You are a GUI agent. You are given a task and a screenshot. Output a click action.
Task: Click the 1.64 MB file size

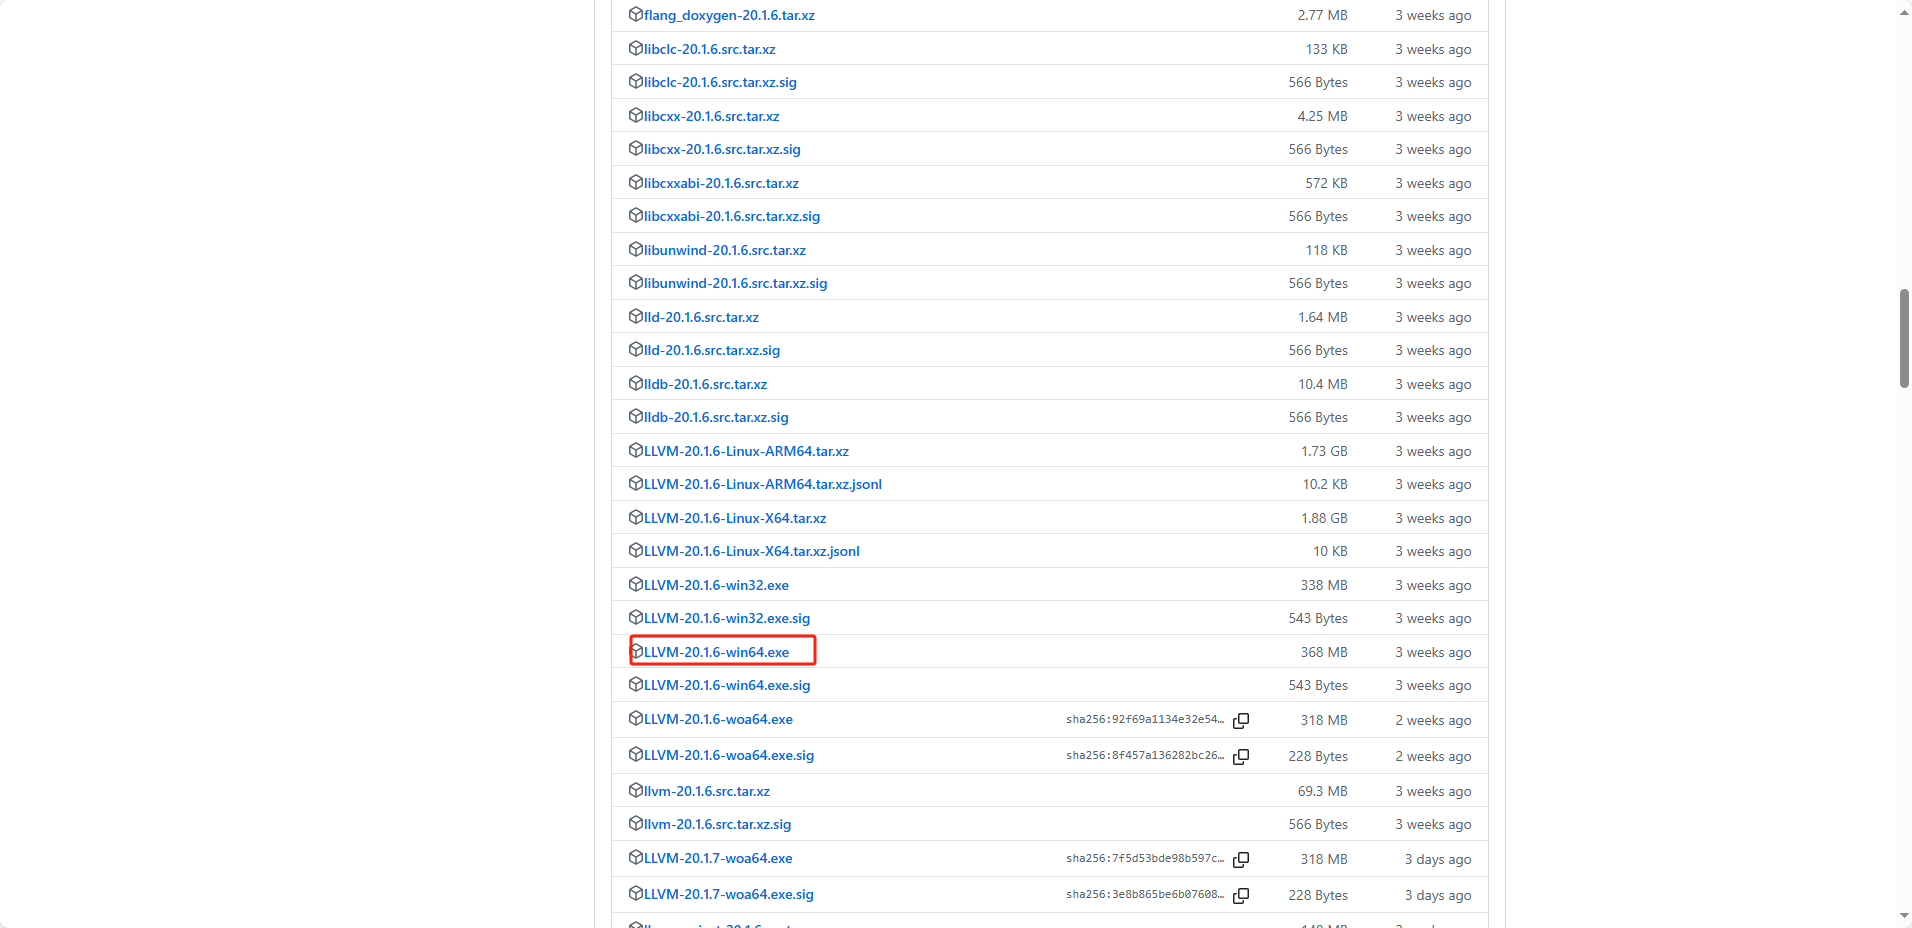click(1322, 317)
